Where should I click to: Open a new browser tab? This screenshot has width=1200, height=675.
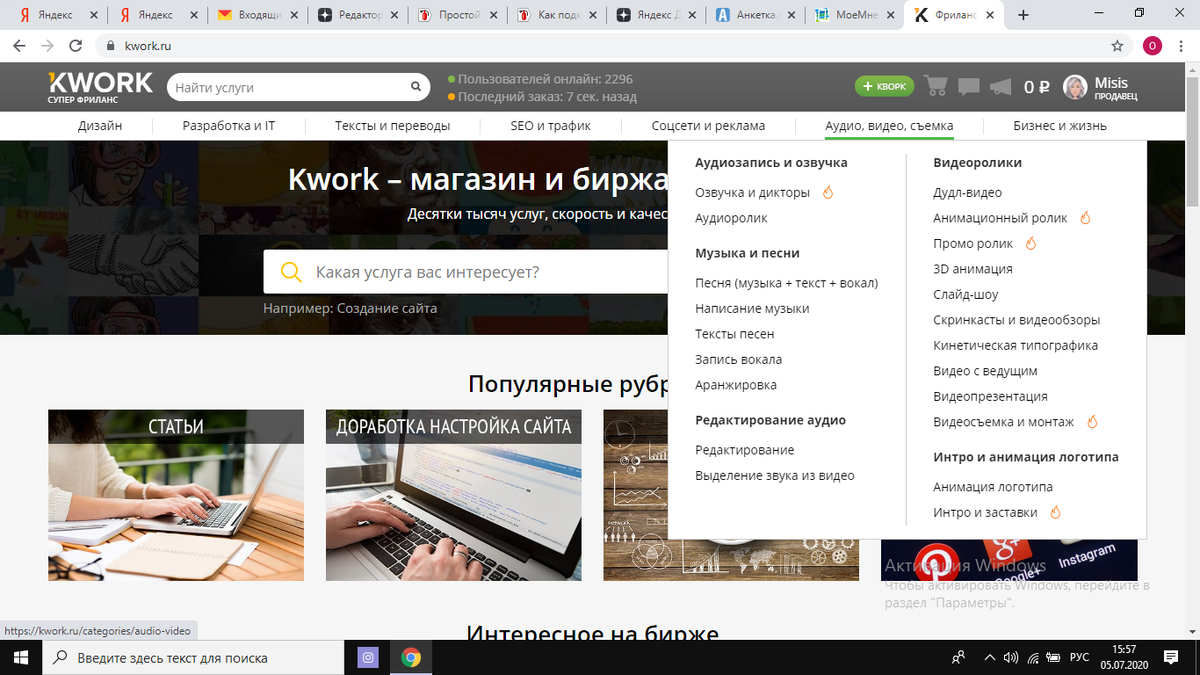click(x=1023, y=15)
